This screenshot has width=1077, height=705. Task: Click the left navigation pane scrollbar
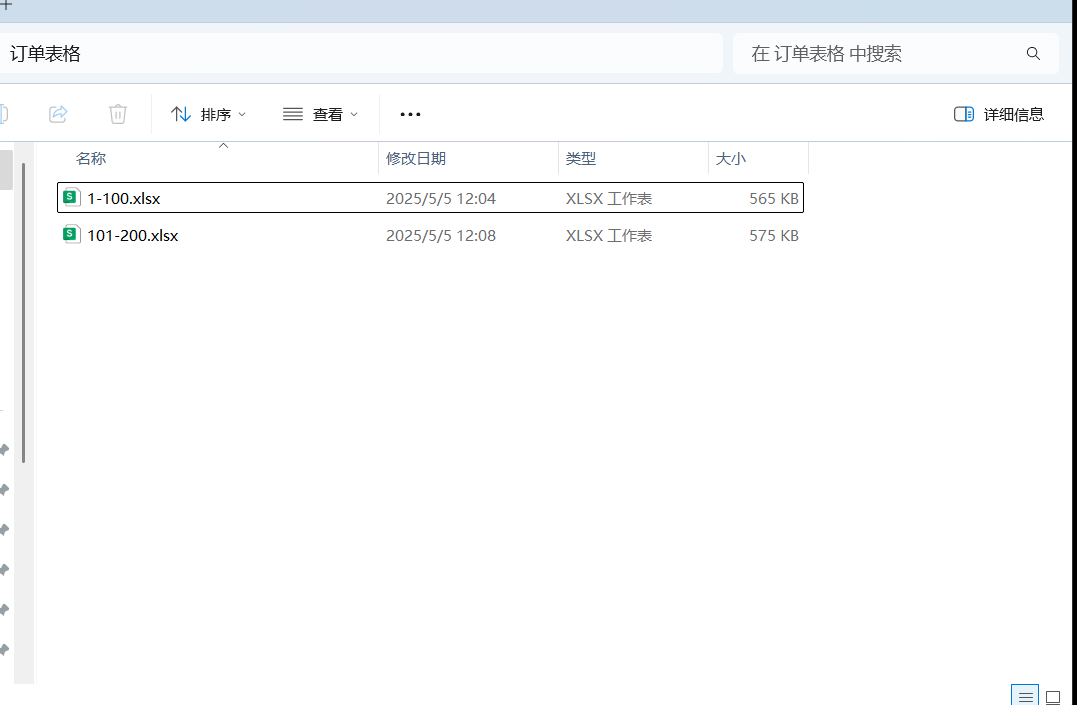pyautogui.click(x=22, y=310)
